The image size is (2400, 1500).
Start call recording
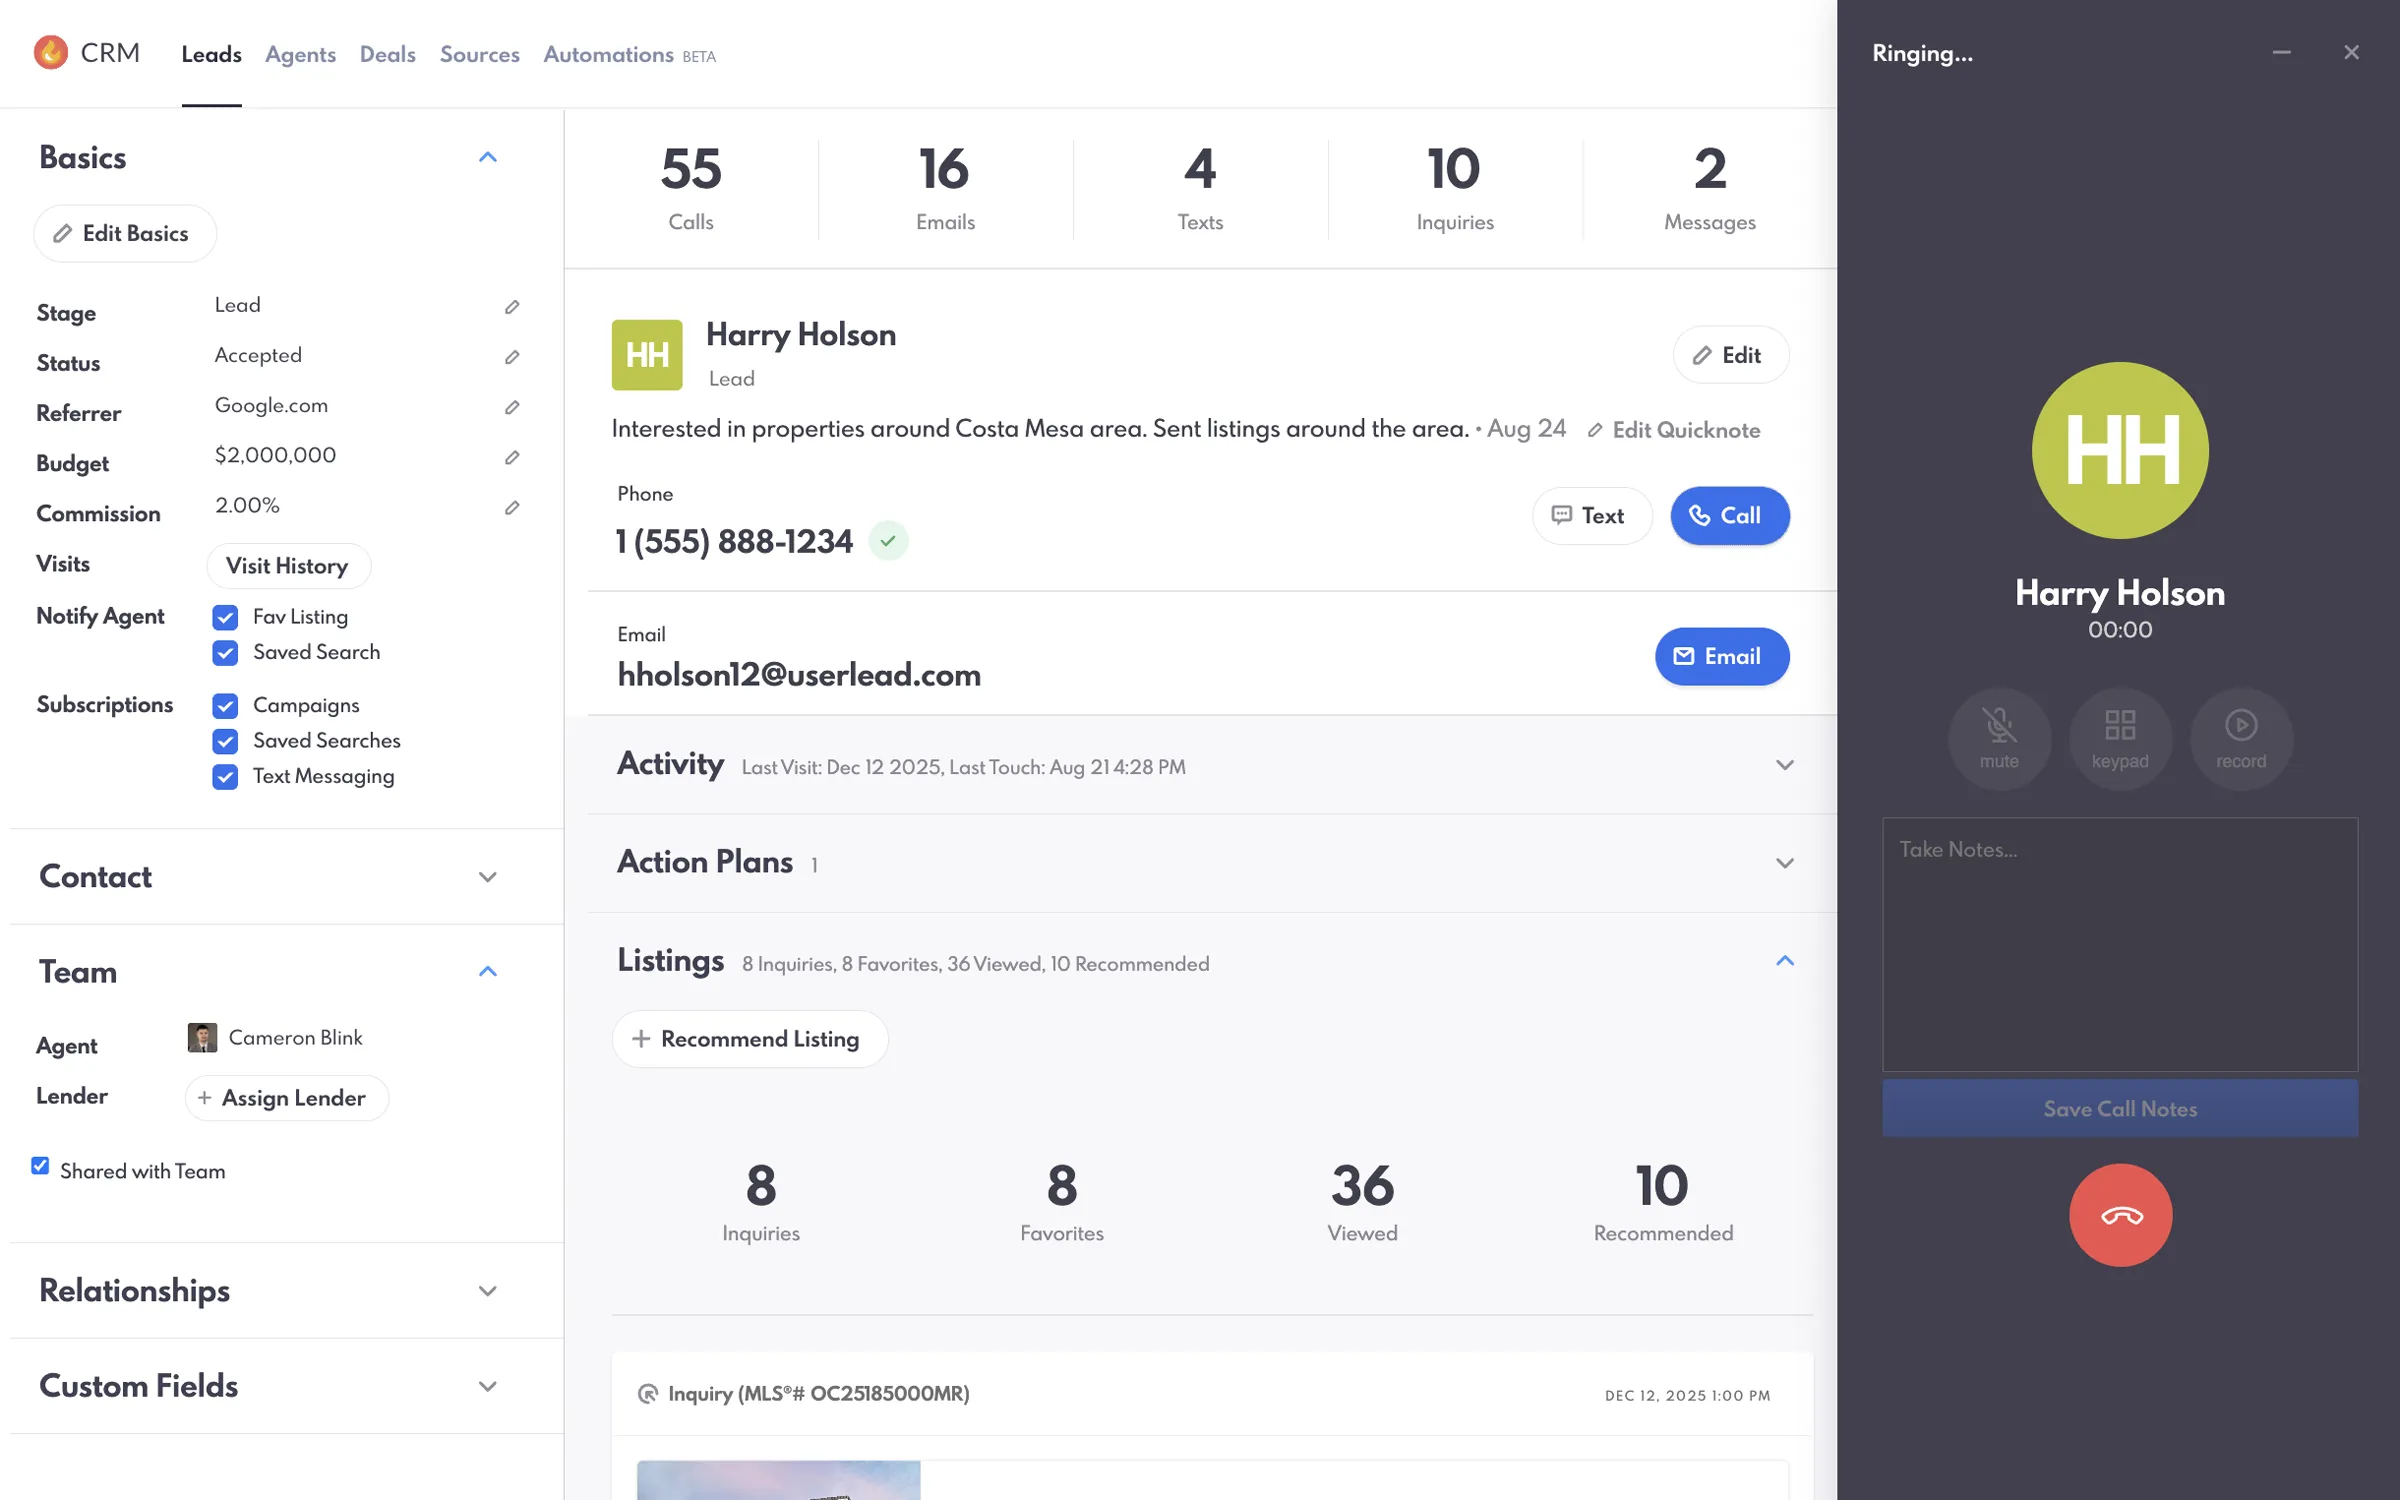click(2241, 739)
